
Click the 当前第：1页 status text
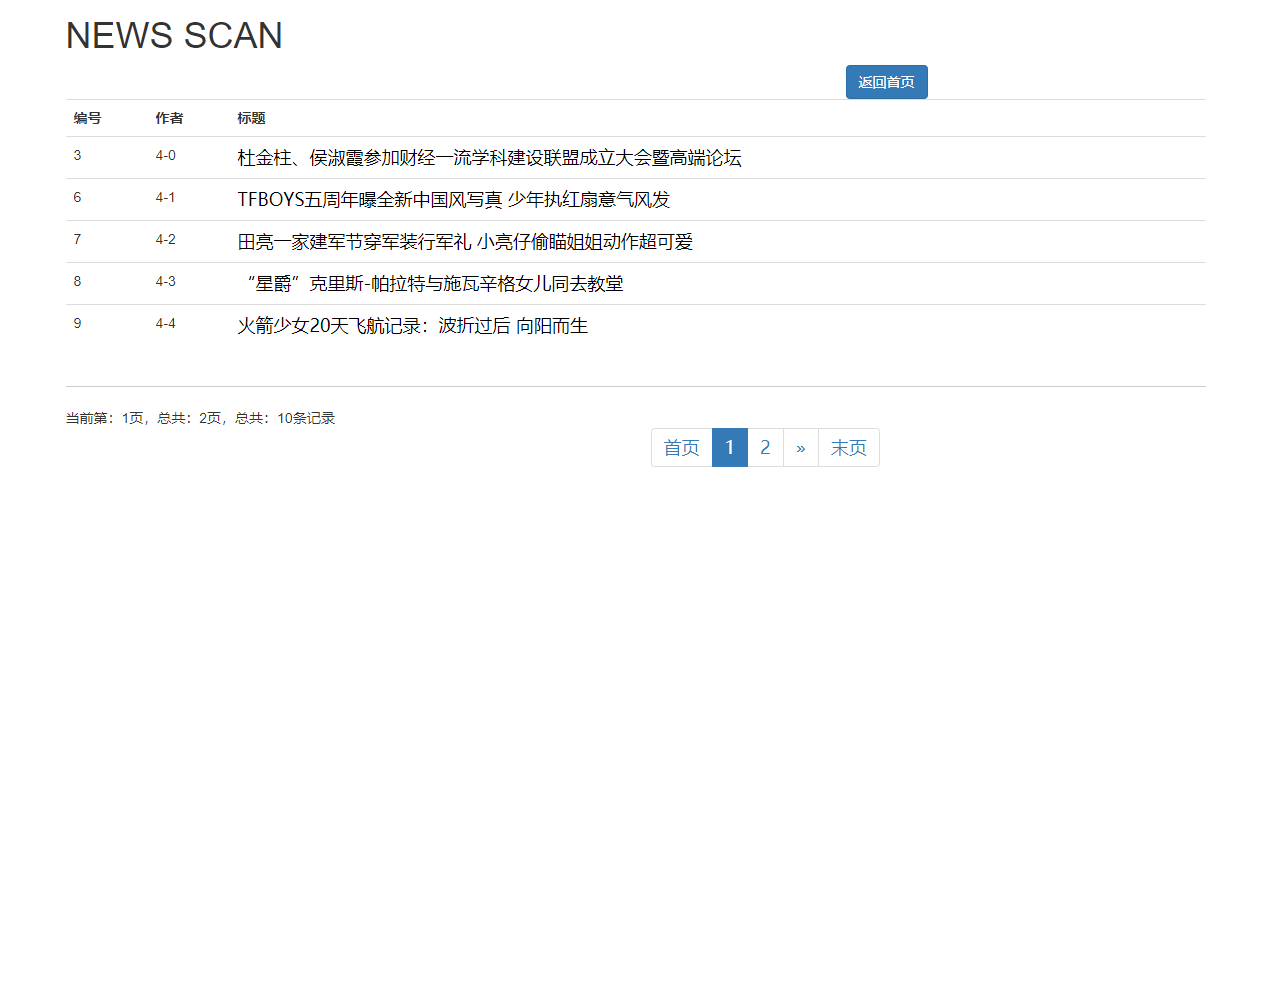95,418
